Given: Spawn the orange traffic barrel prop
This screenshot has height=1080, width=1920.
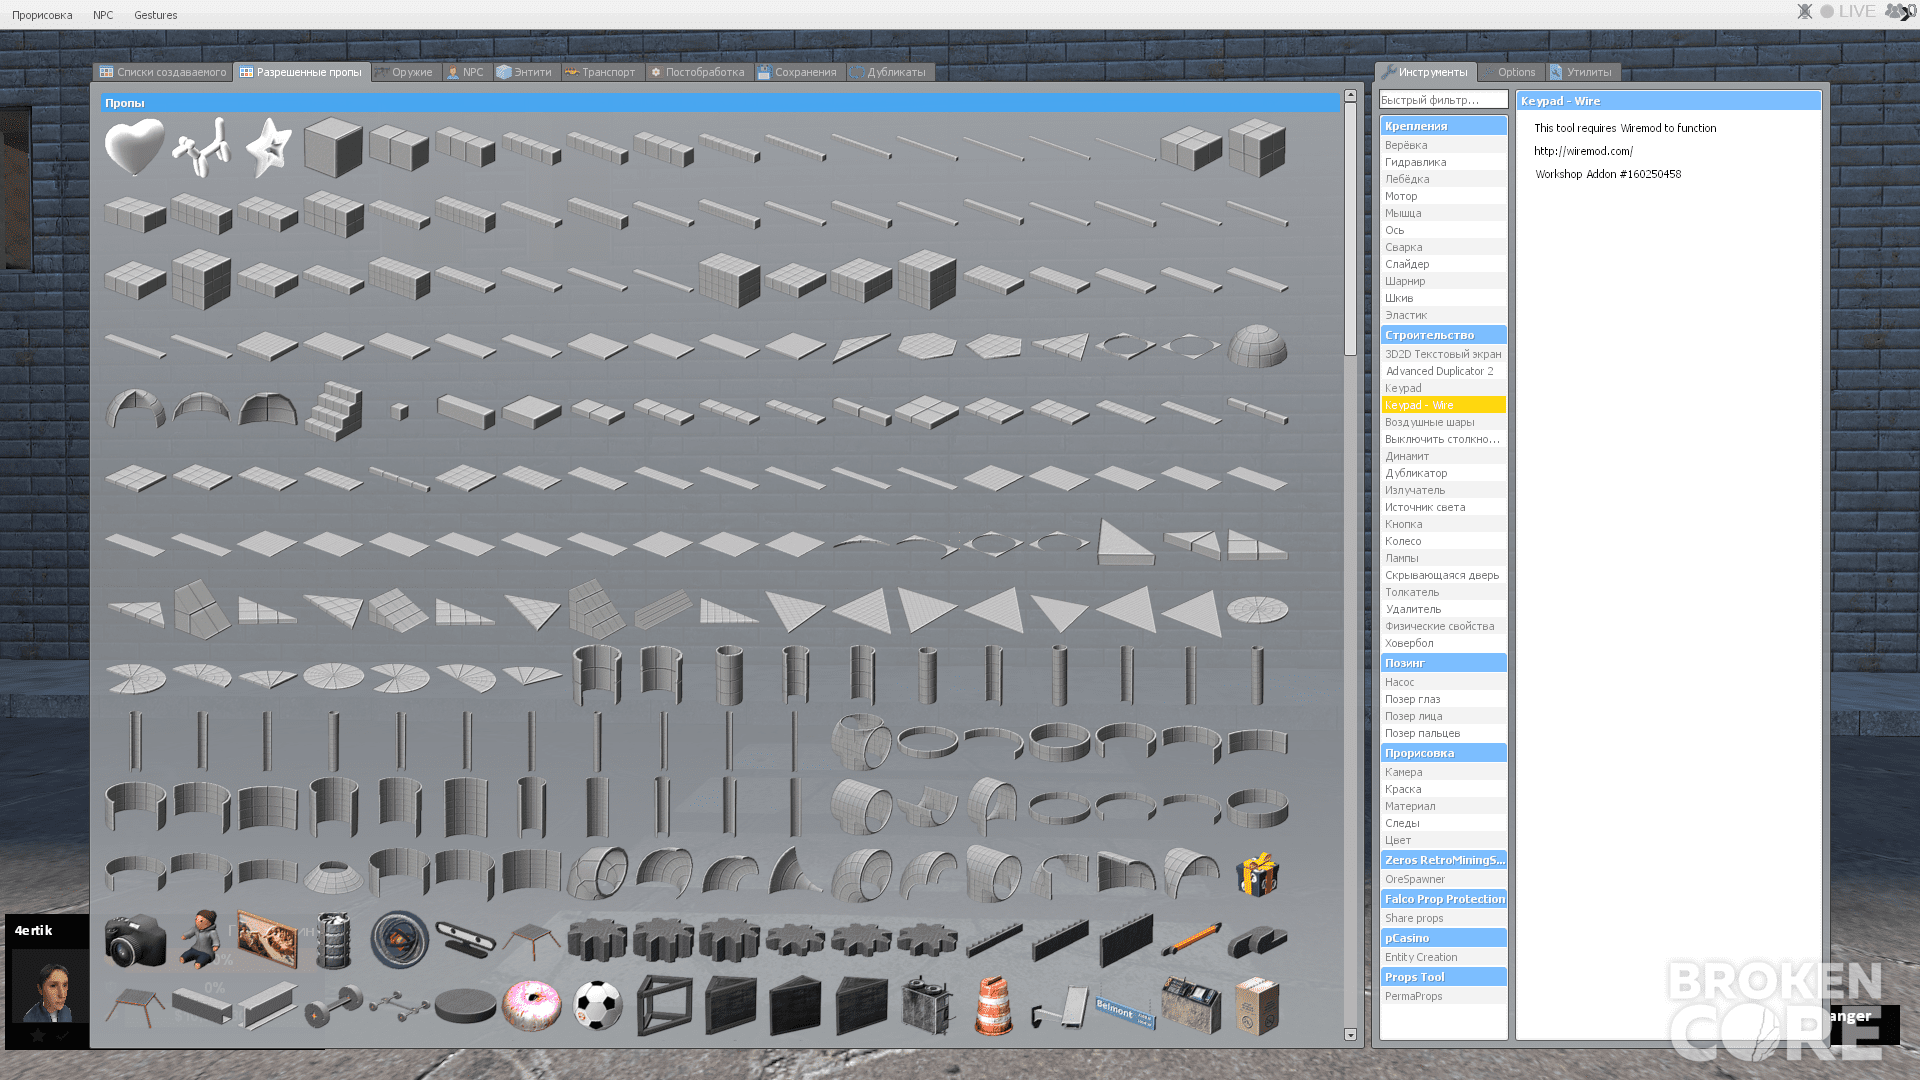Looking at the screenshot, I should pos(993,1006).
